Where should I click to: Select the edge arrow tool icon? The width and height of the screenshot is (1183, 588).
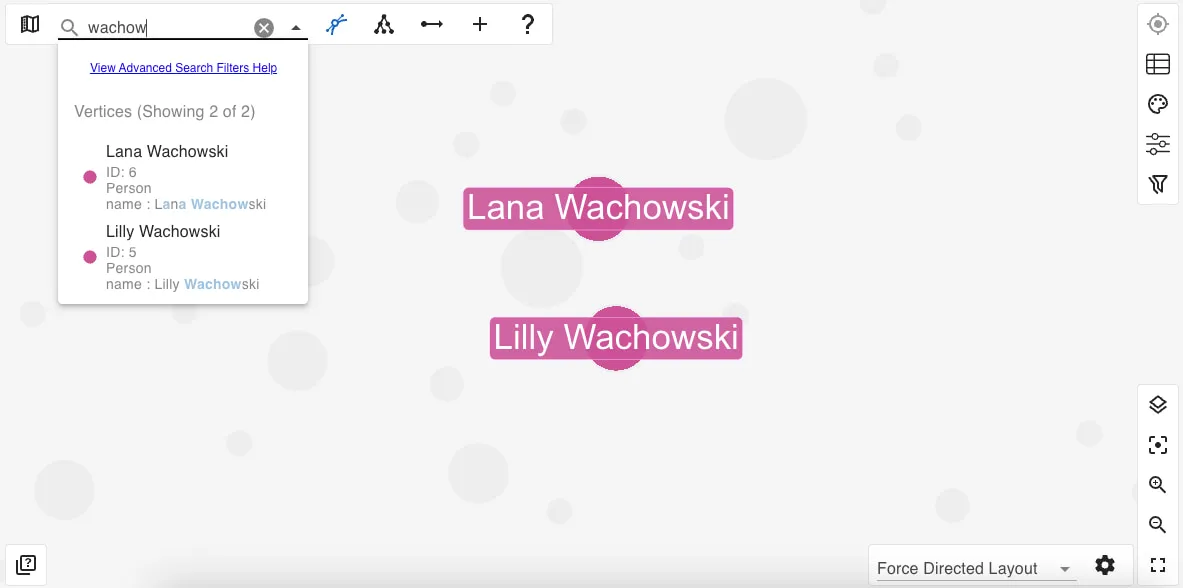[432, 25]
